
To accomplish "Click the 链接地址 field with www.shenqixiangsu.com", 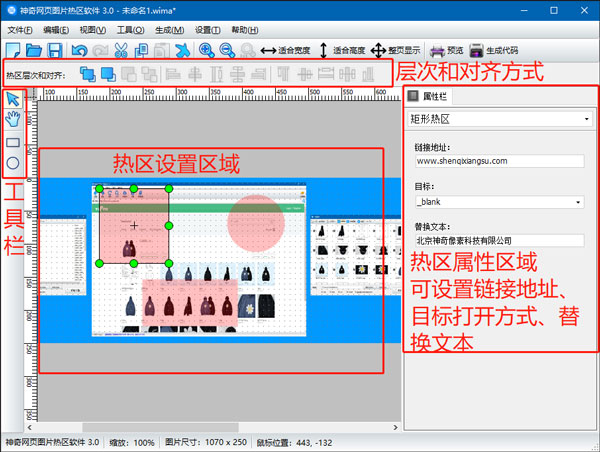I will 499,161.
